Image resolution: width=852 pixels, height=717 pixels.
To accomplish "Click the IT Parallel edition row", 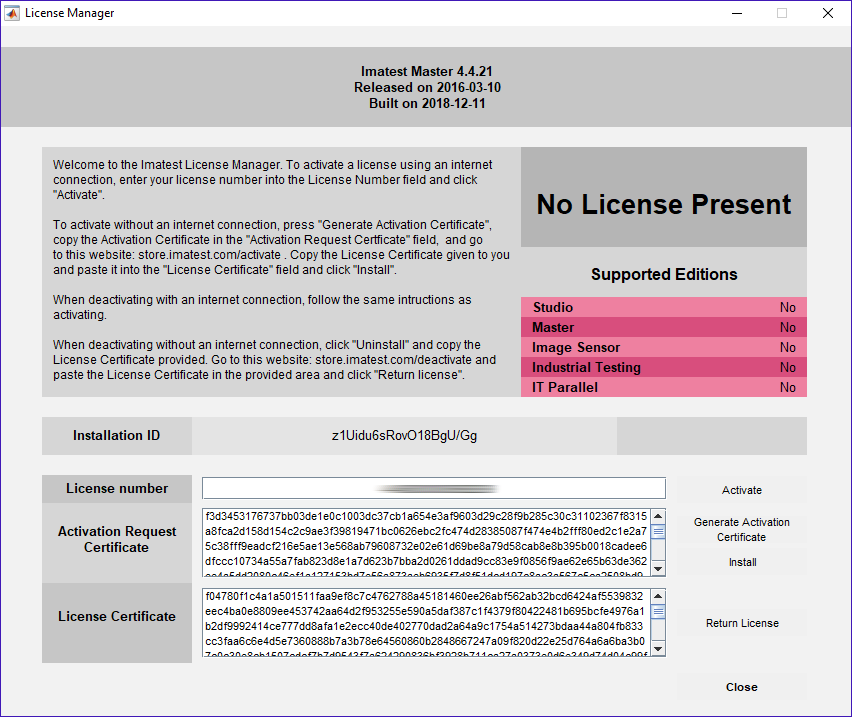I will pos(663,387).
